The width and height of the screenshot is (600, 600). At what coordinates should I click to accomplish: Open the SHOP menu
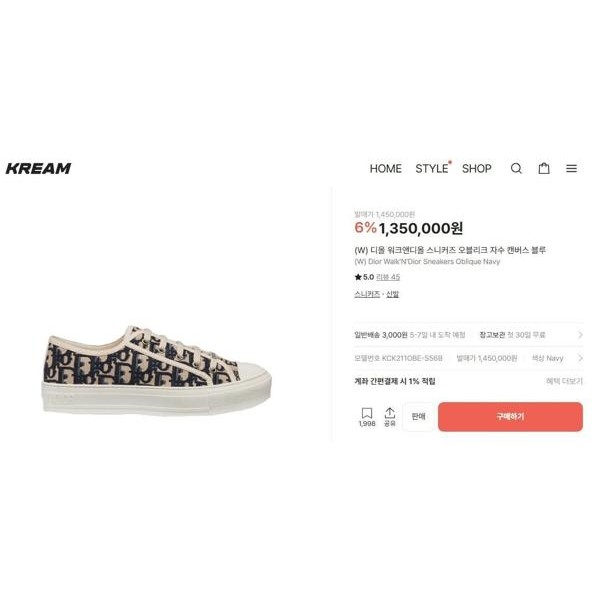coord(476,168)
